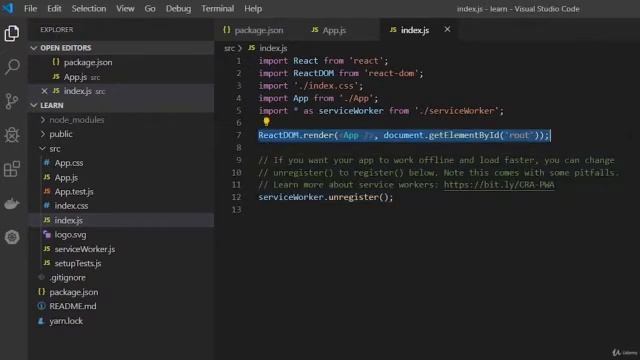Open the View menu

click(125, 9)
